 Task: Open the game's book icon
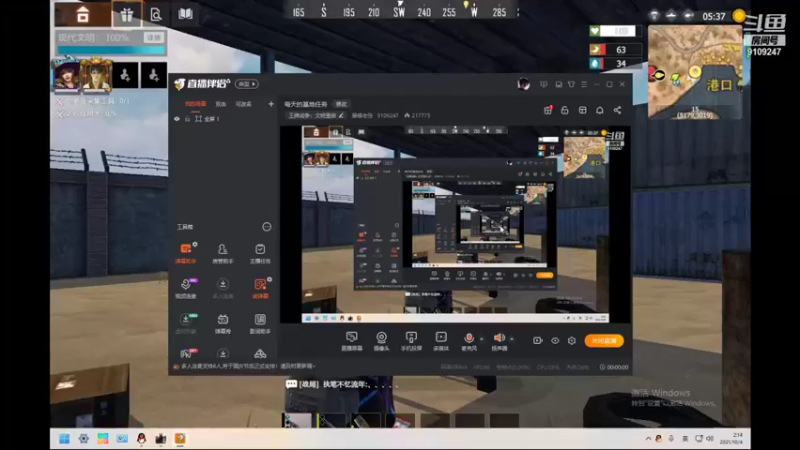[185, 14]
